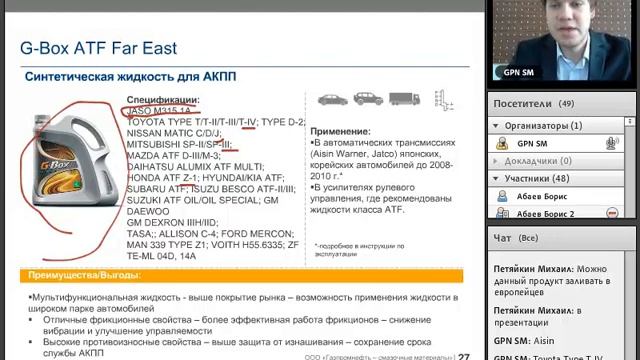
Task: Click the presenter webcam video
Action: click(x=562, y=40)
